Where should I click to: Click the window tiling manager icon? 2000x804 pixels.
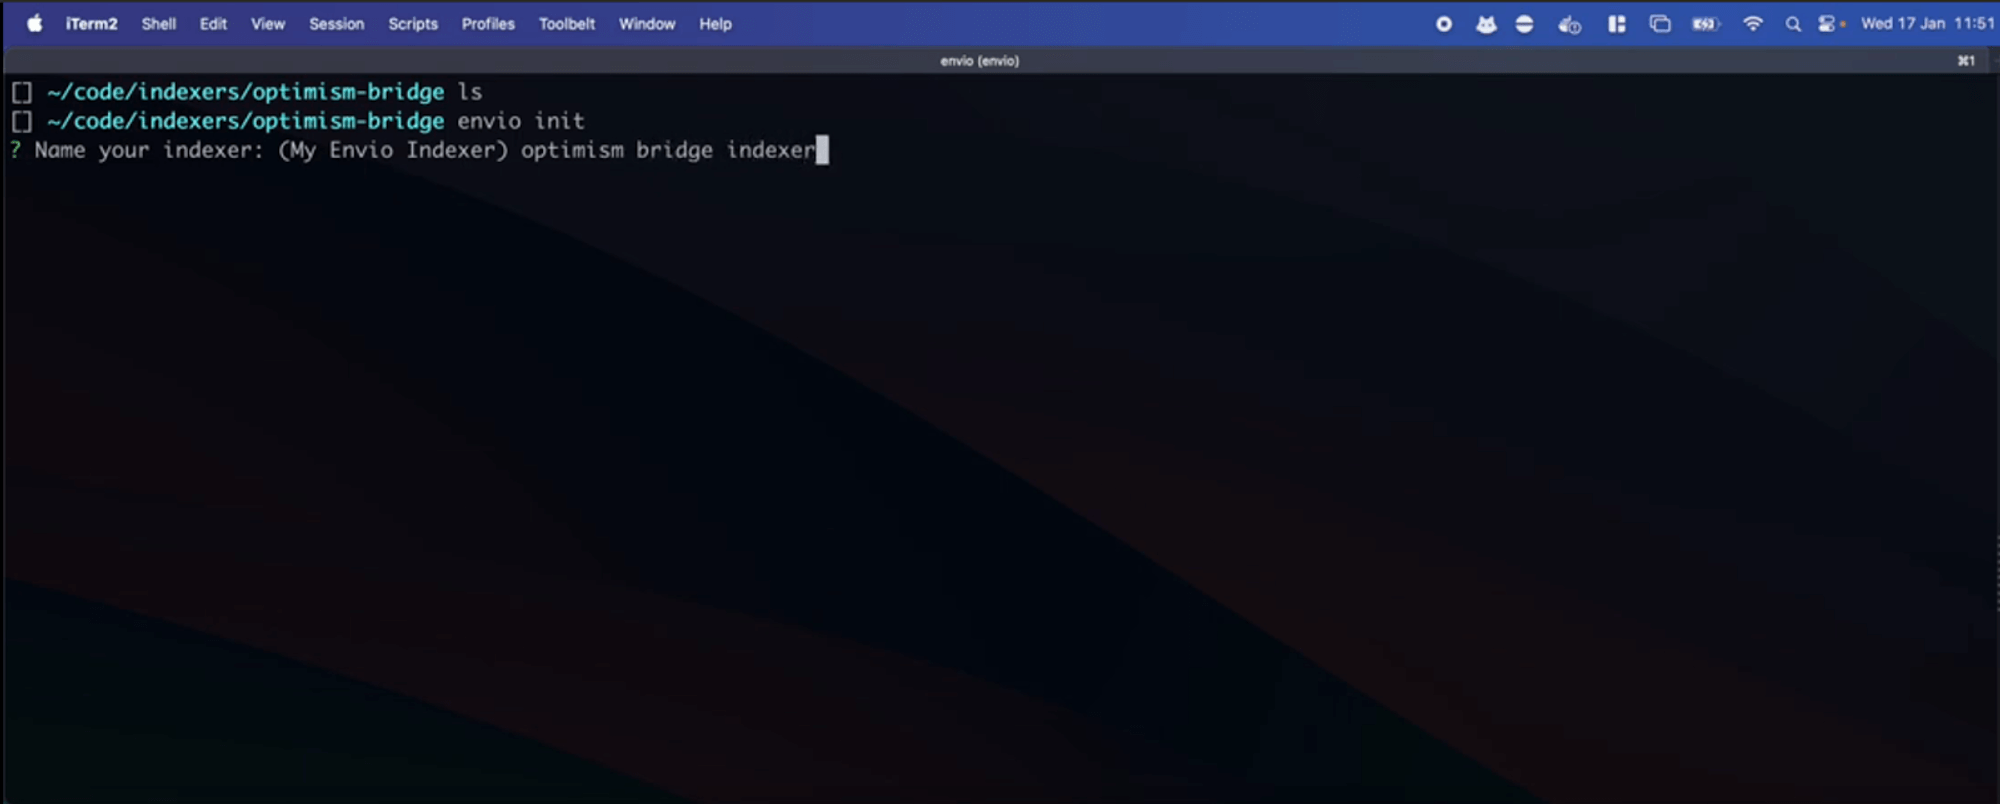[x=1616, y=24]
